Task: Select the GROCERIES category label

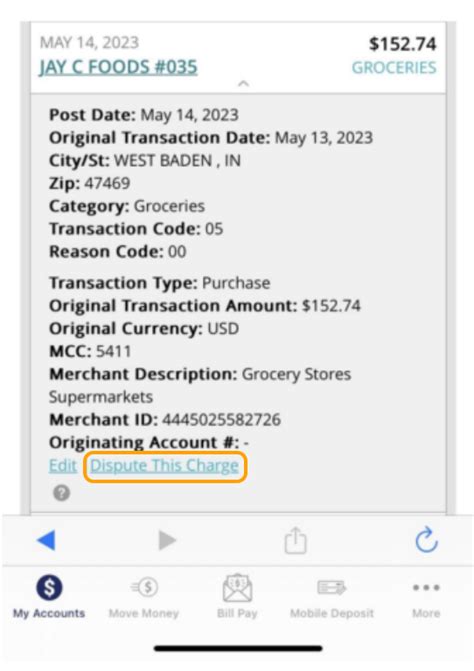Action: pyautogui.click(x=394, y=68)
